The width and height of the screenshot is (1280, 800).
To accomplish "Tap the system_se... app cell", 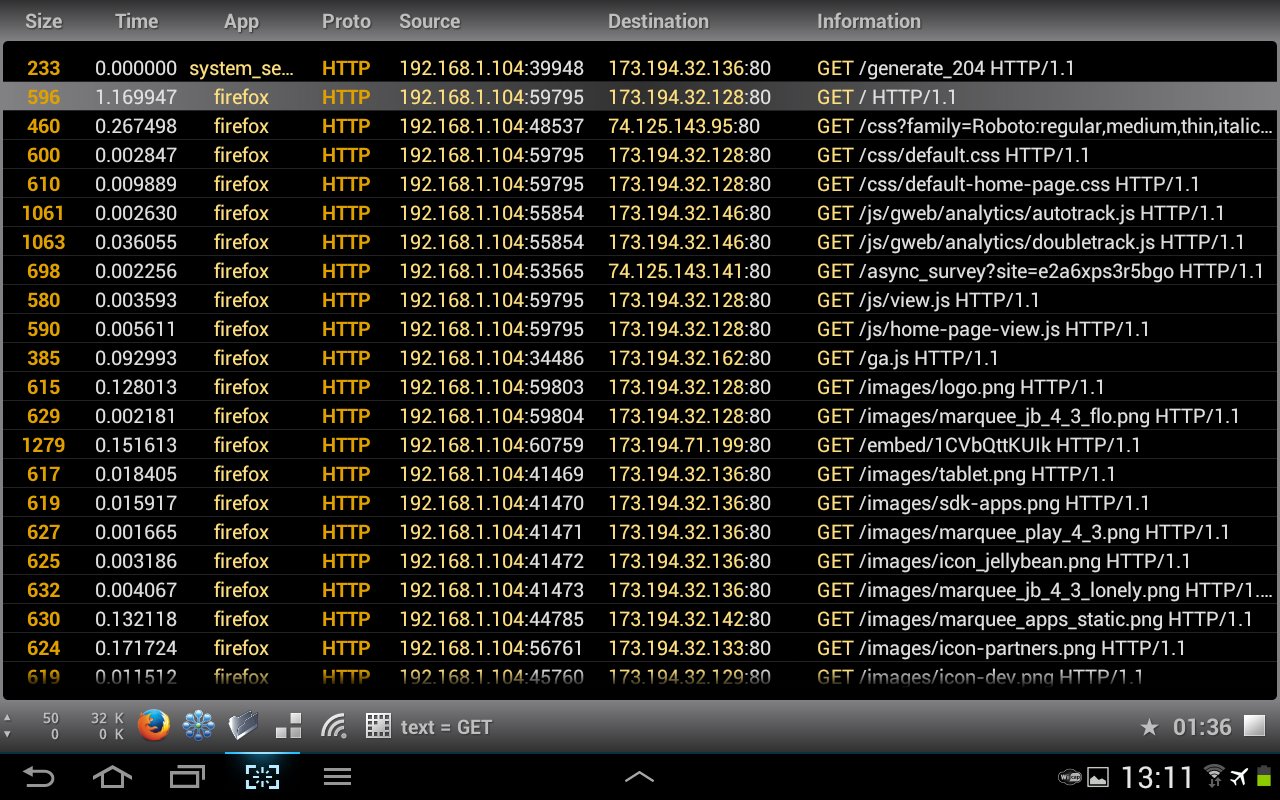I will (x=241, y=69).
